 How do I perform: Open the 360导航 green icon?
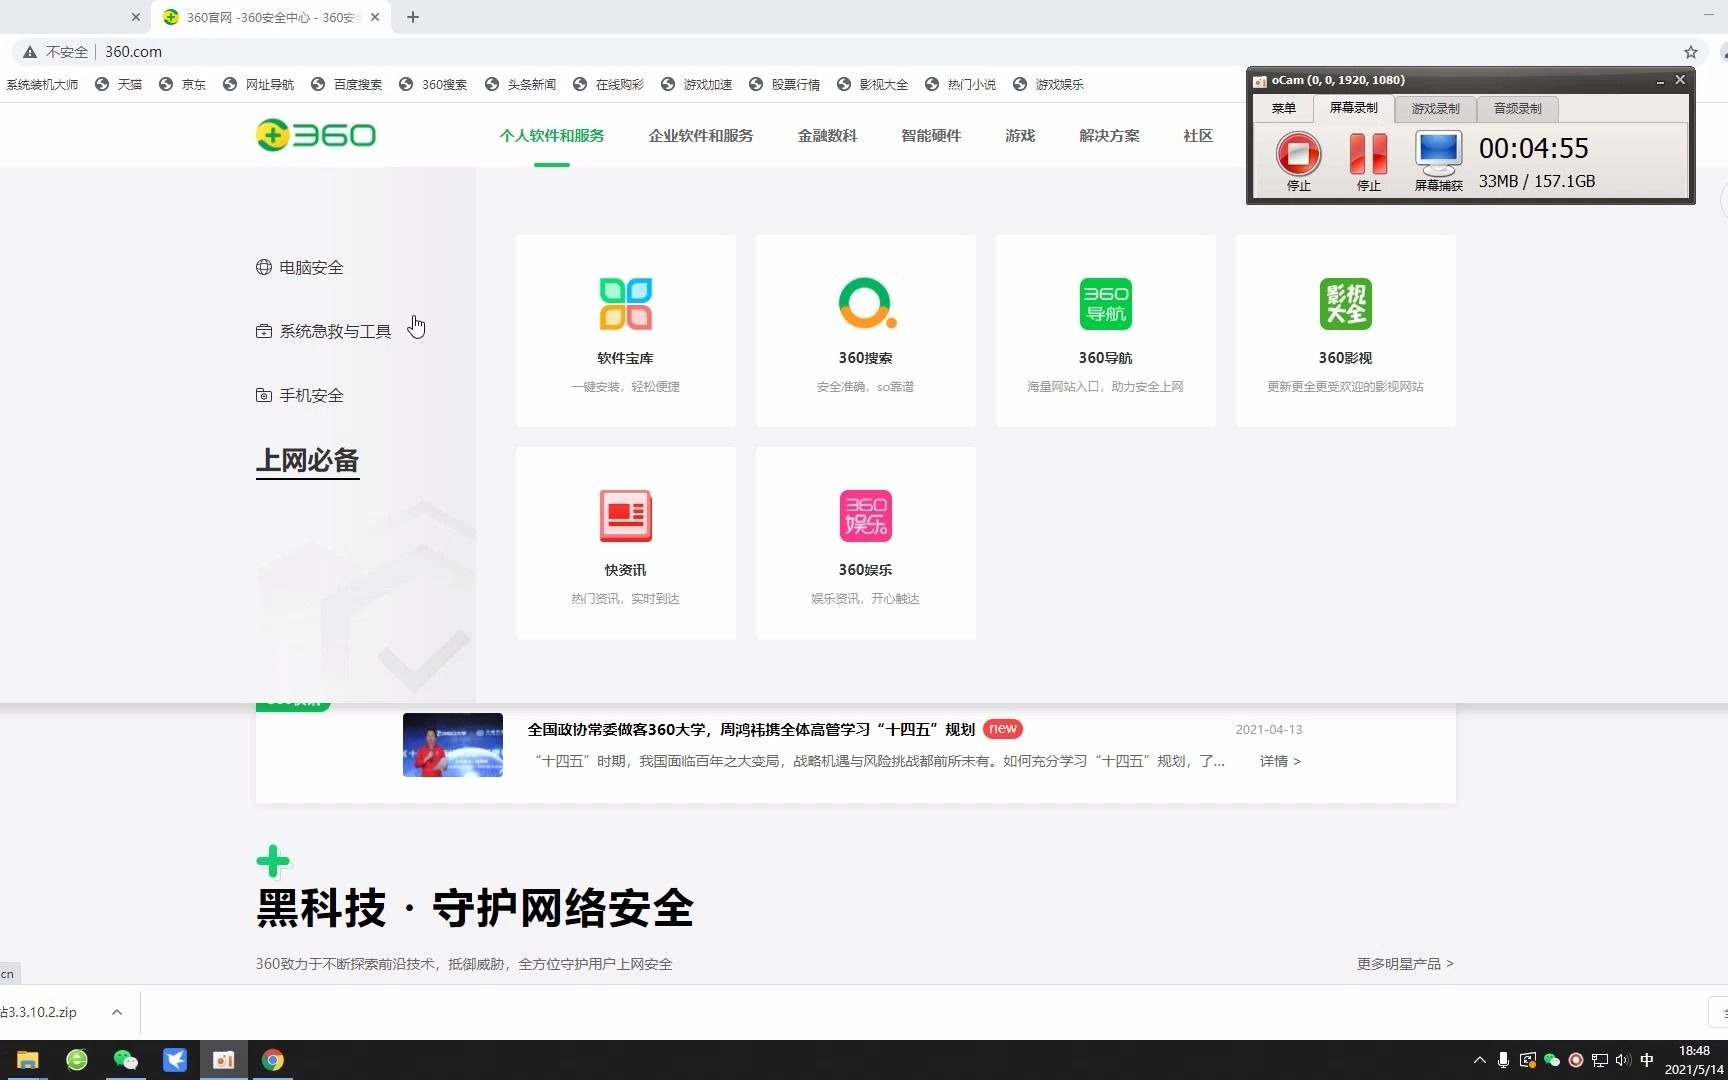(x=1106, y=304)
